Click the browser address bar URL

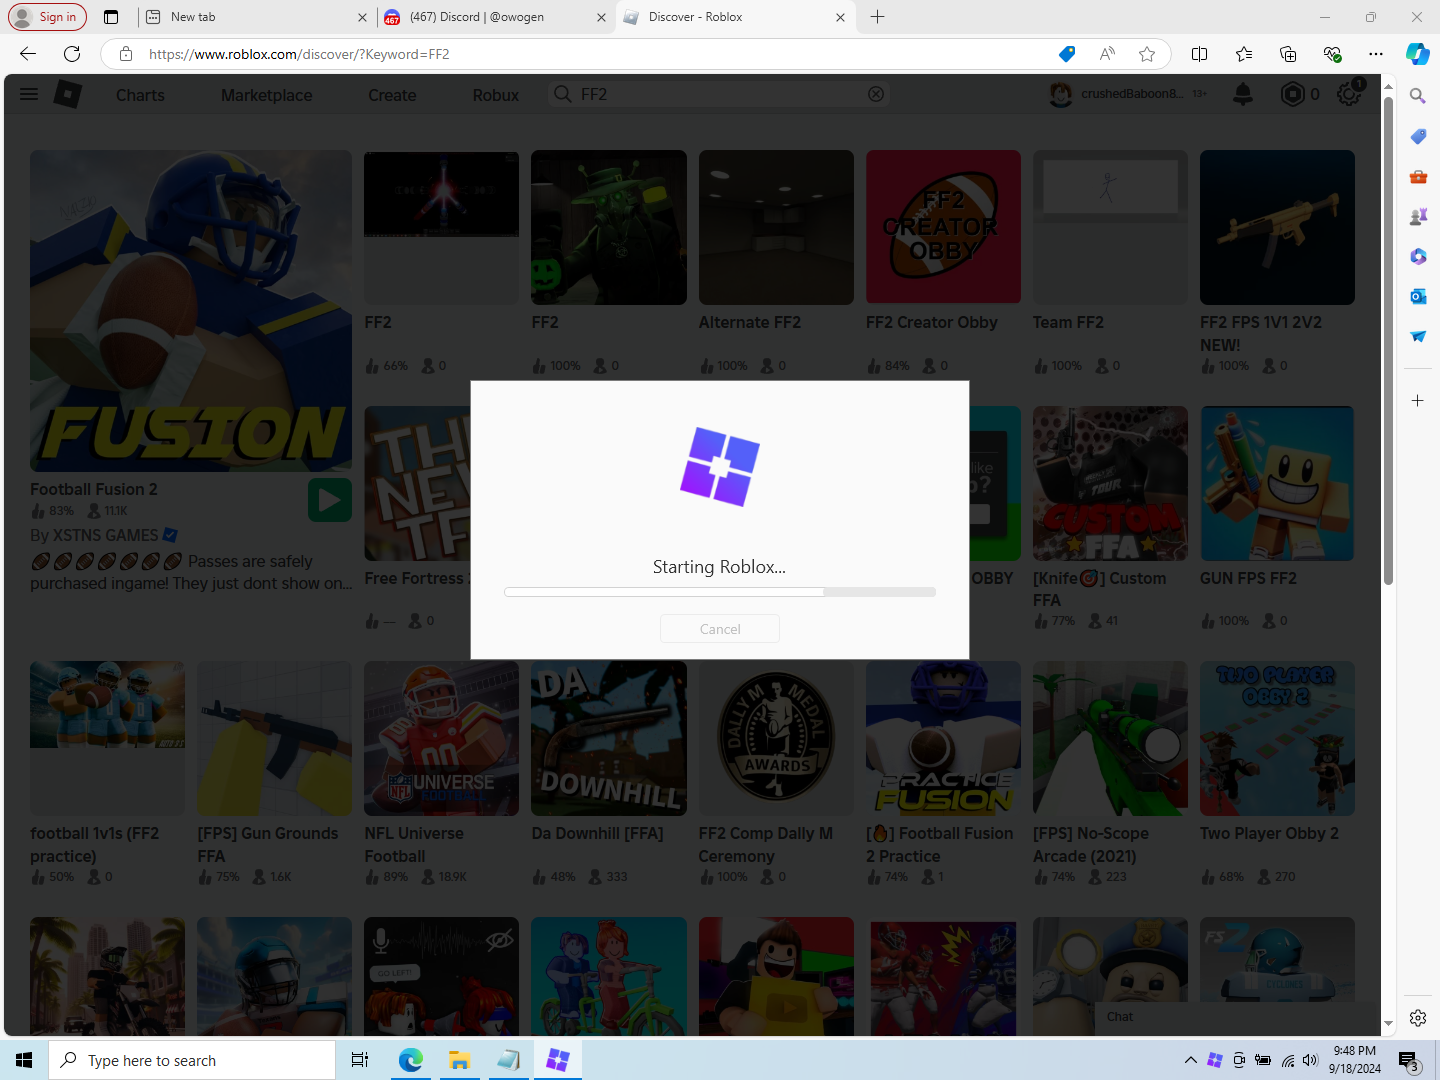pos(300,54)
